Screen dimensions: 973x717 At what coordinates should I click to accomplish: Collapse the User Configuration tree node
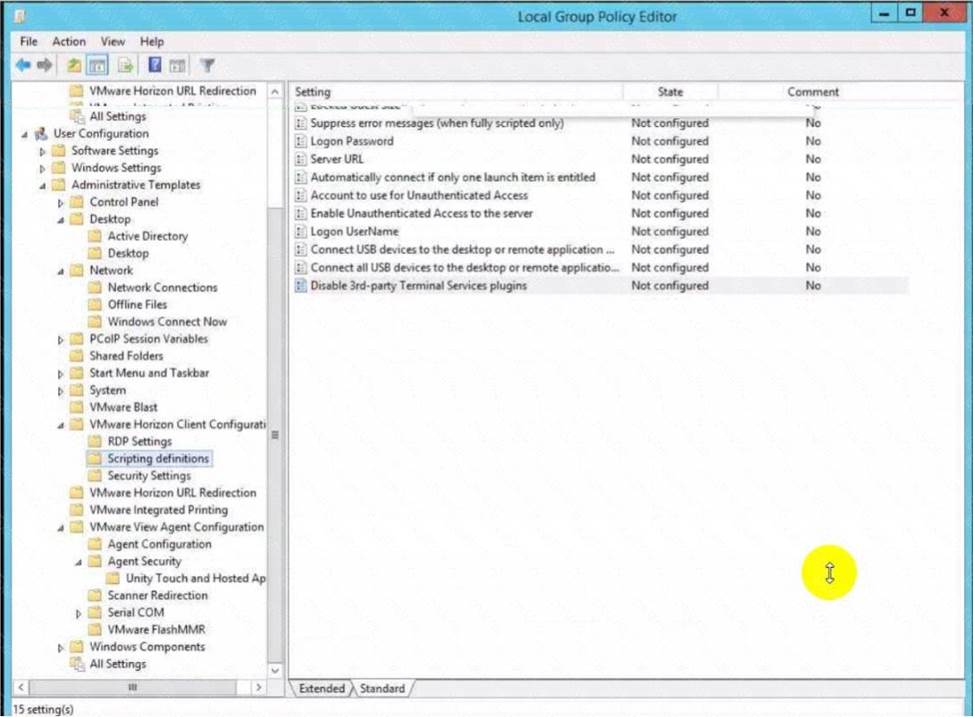[x=25, y=135]
